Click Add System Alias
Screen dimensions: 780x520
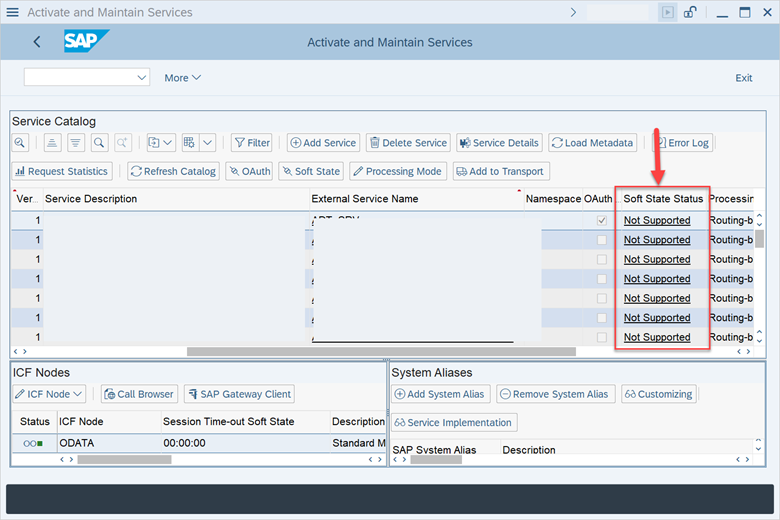coord(440,394)
